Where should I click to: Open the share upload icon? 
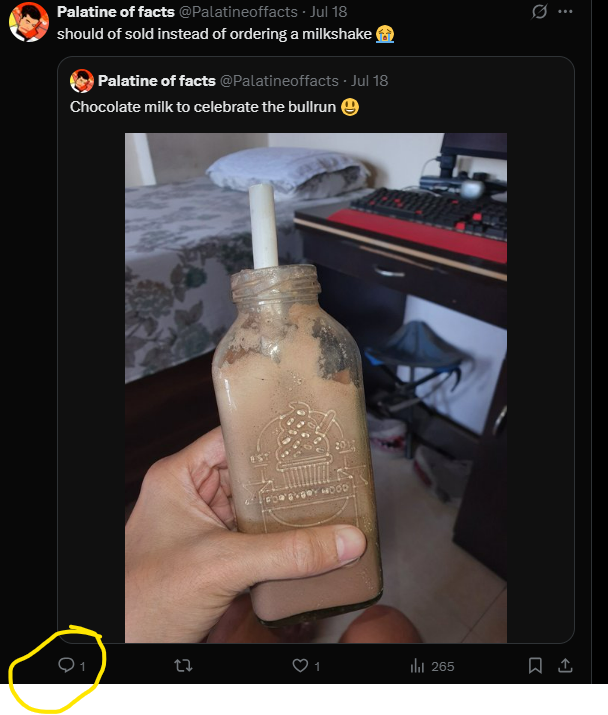coord(565,666)
